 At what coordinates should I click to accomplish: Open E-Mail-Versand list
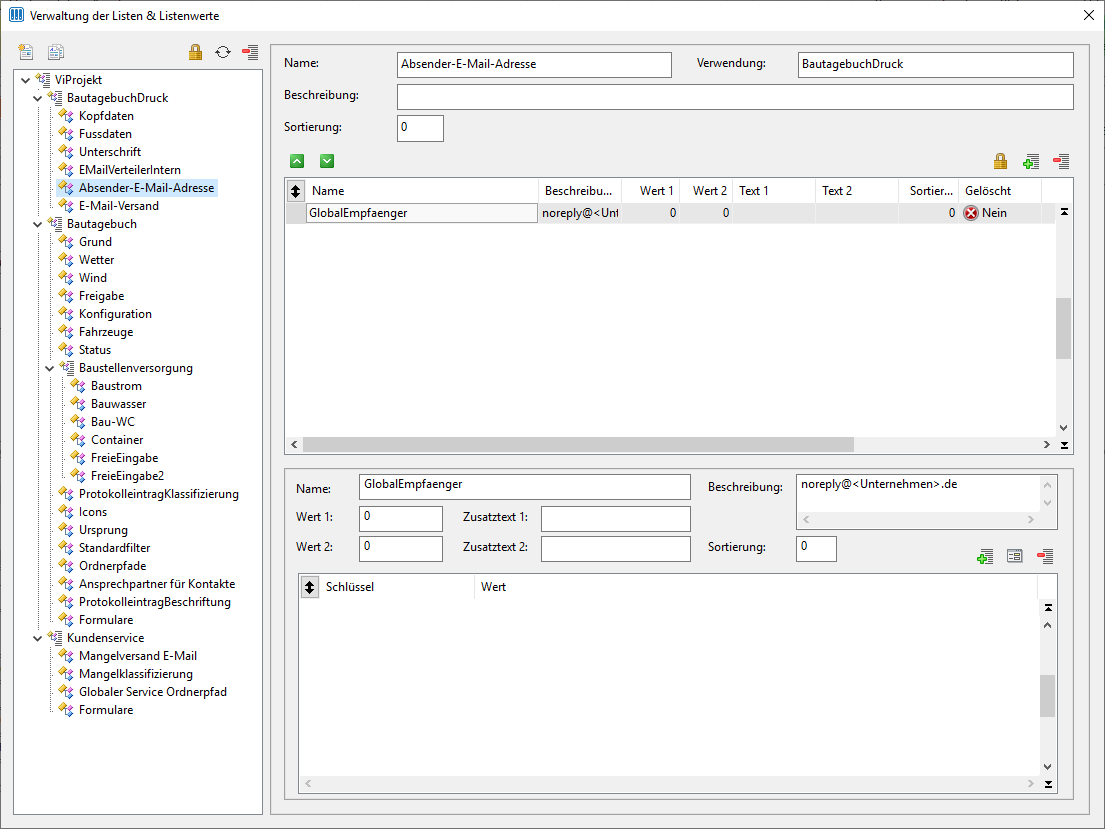point(118,206)
